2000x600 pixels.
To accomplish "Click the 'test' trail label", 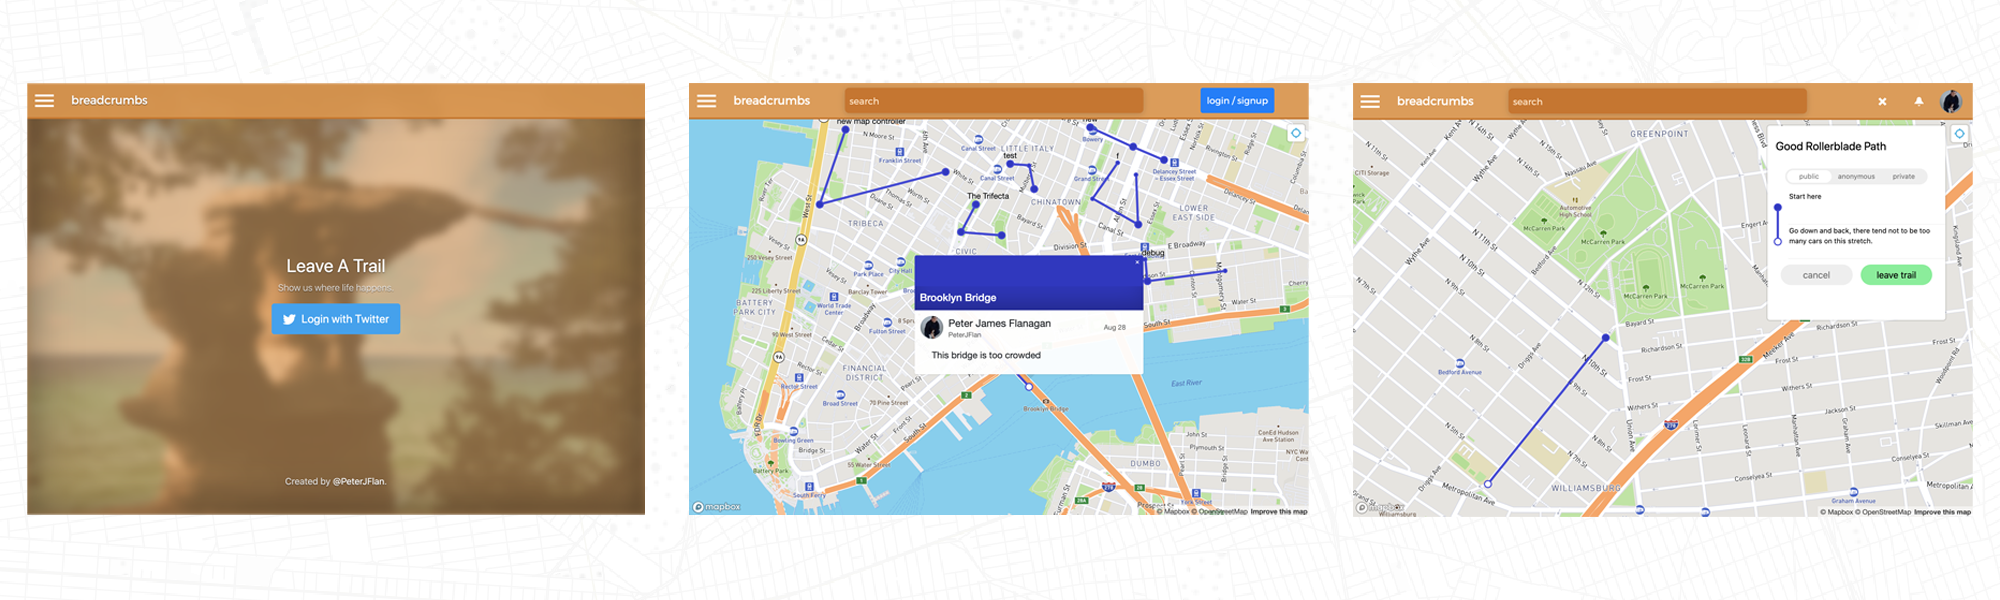I will pos(1010,156).
